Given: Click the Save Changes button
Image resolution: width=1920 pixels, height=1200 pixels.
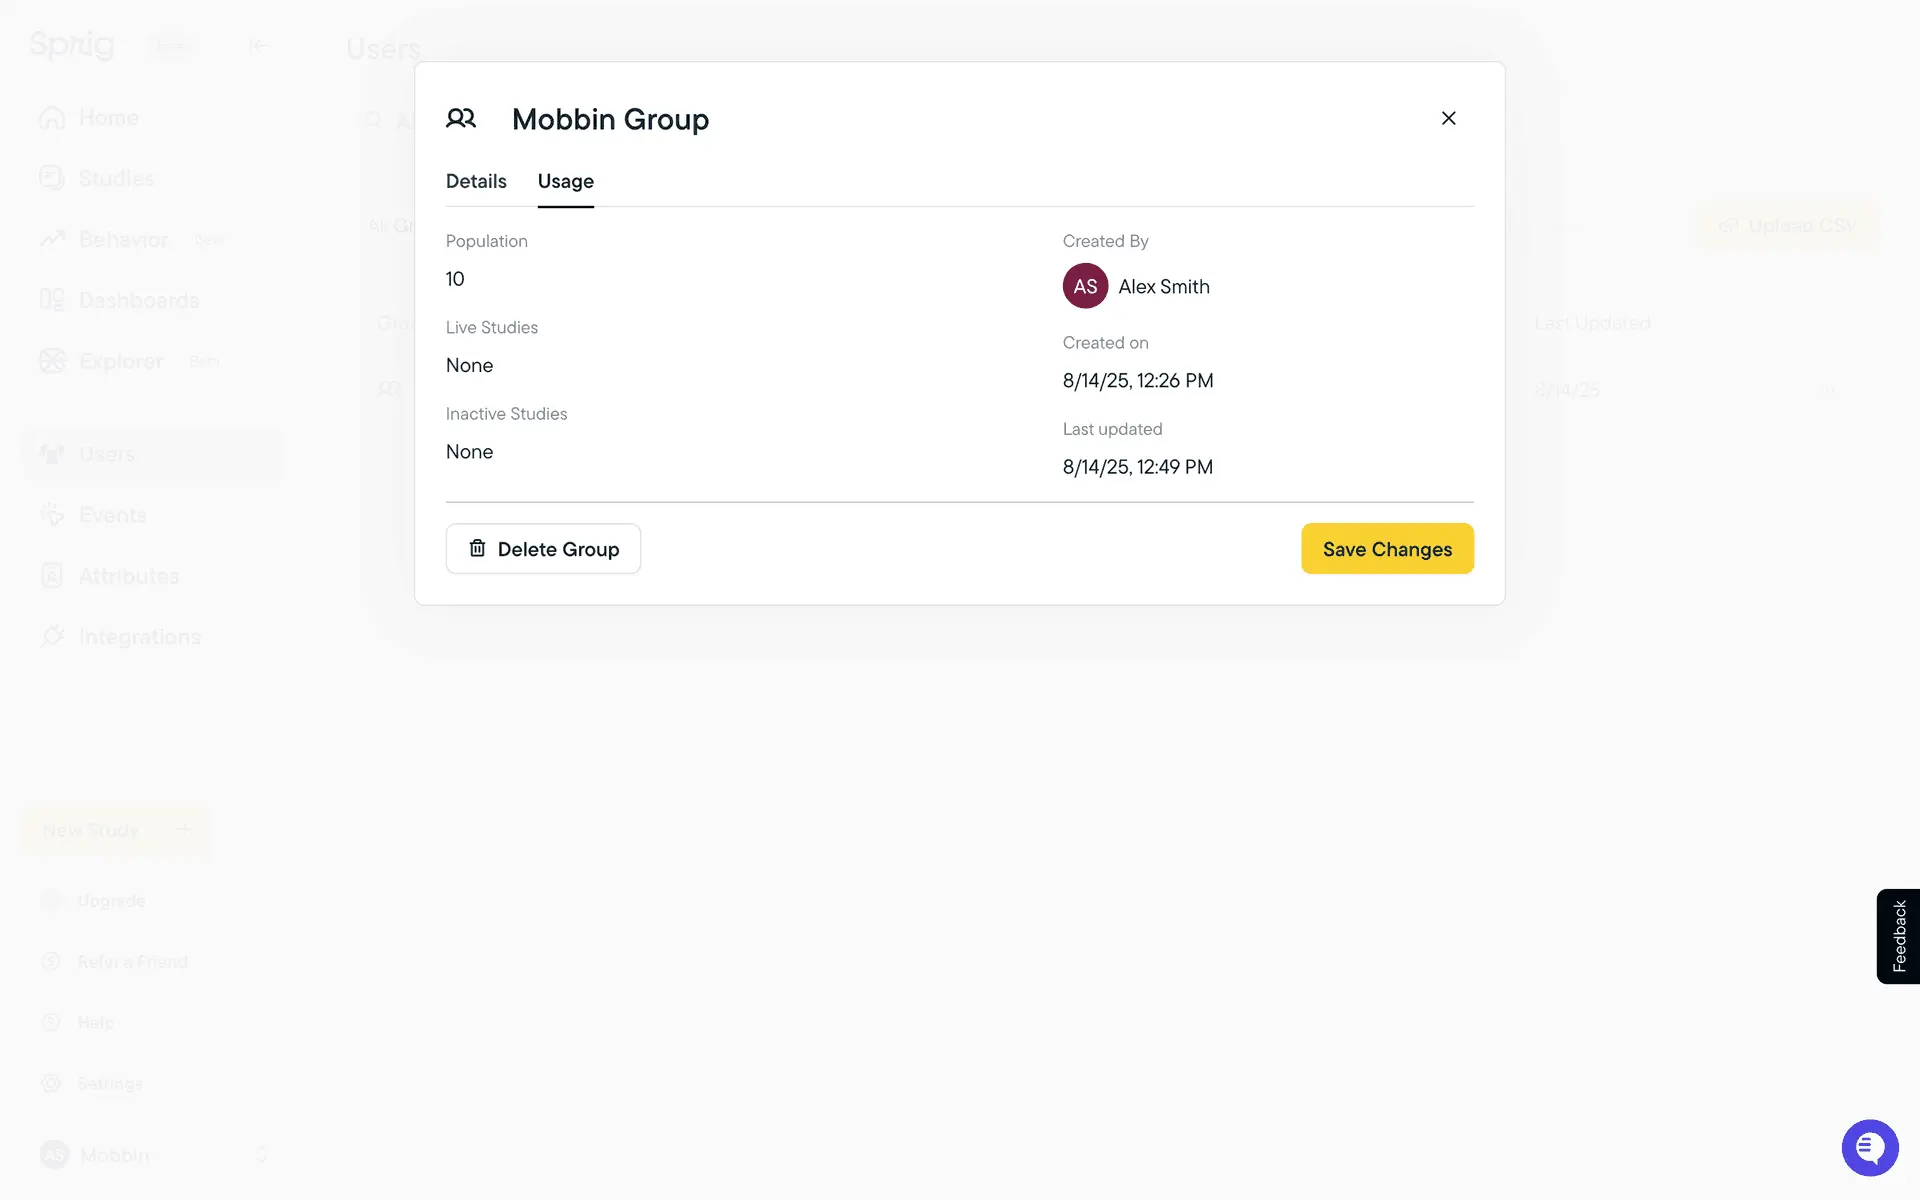Looking at the screenshot, I should tap(1387, 549).
